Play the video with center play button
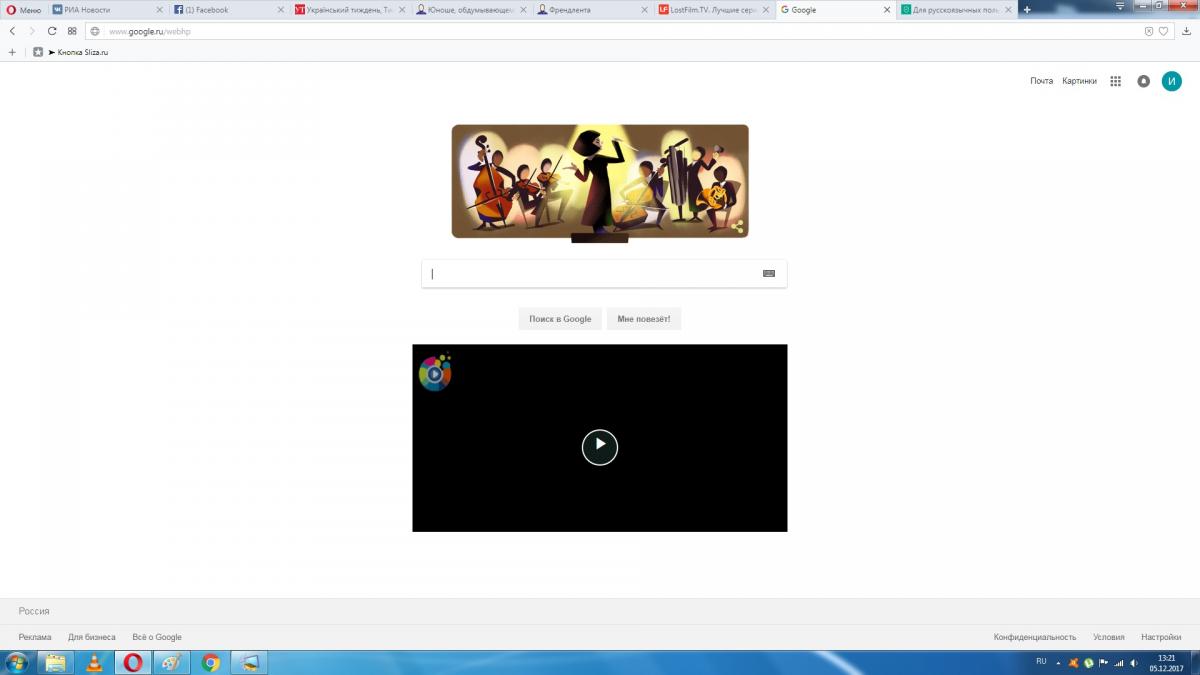Viewport: 1200px width, 675px height. coord(600,447)
